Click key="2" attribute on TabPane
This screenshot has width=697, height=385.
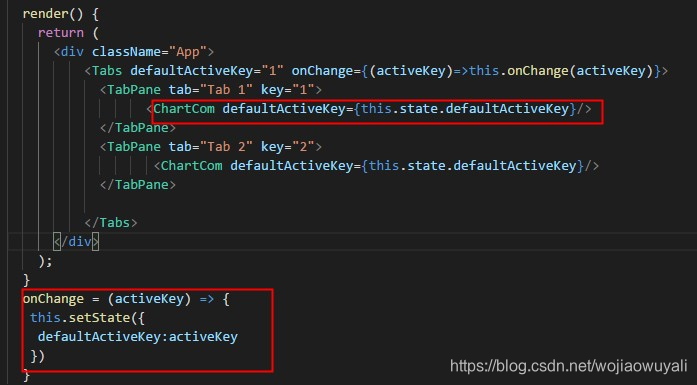click(287, 147)
